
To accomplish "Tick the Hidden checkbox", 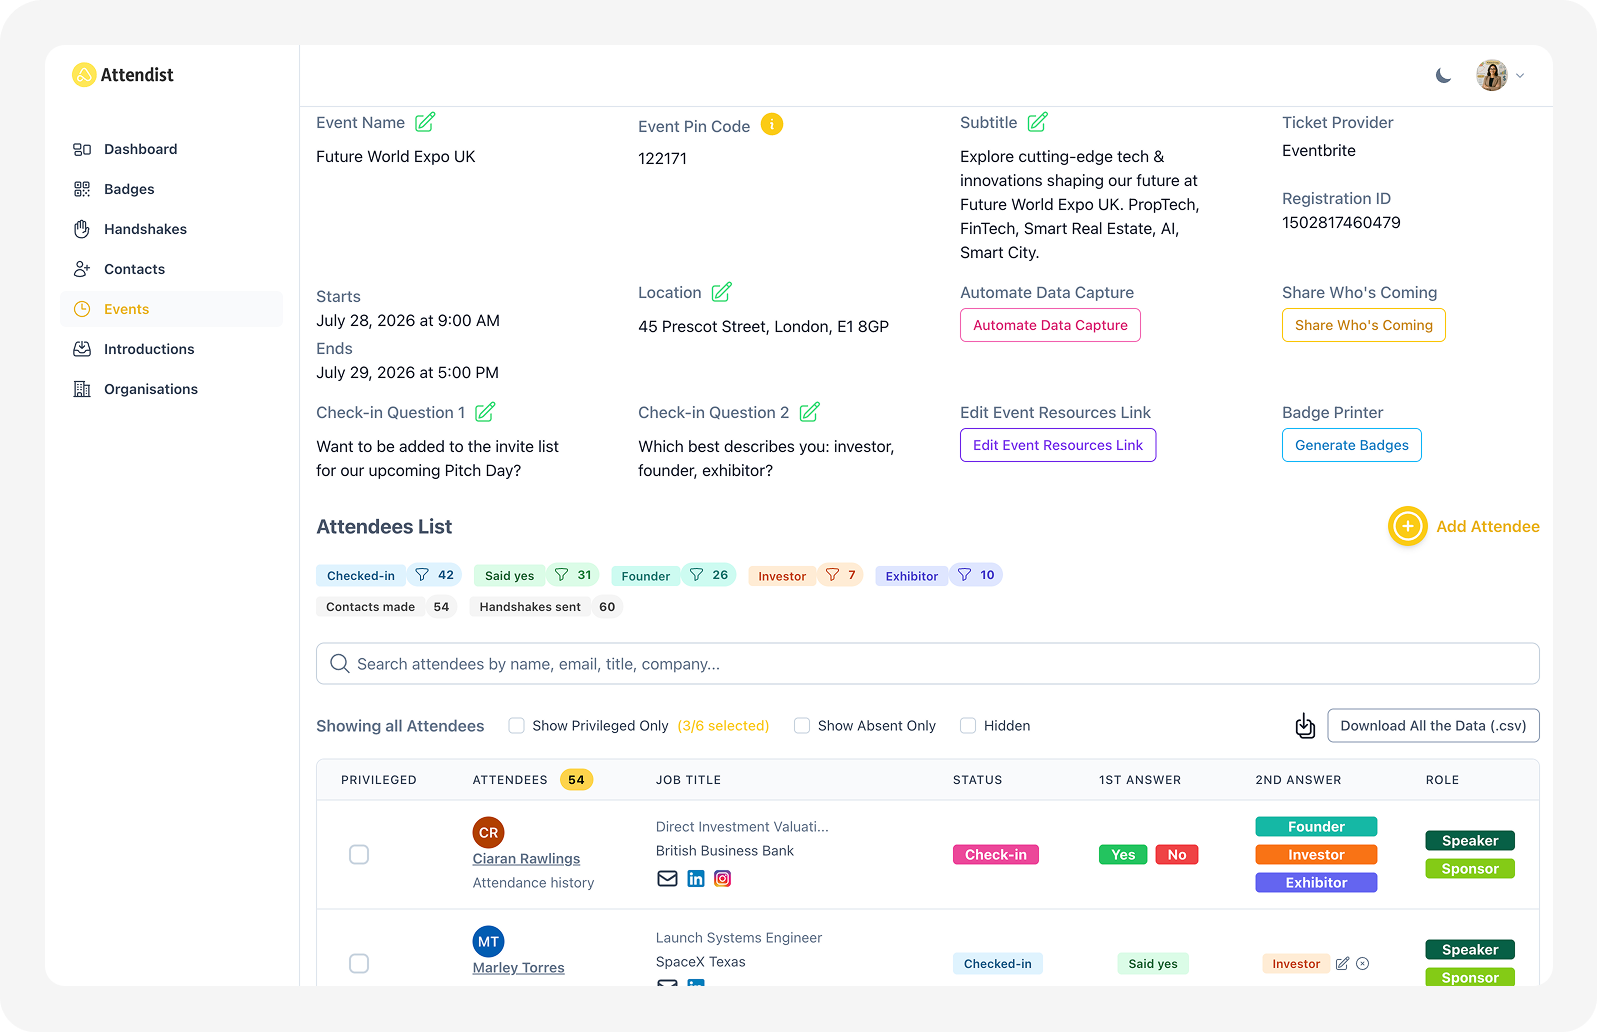I will coord(968,726).
